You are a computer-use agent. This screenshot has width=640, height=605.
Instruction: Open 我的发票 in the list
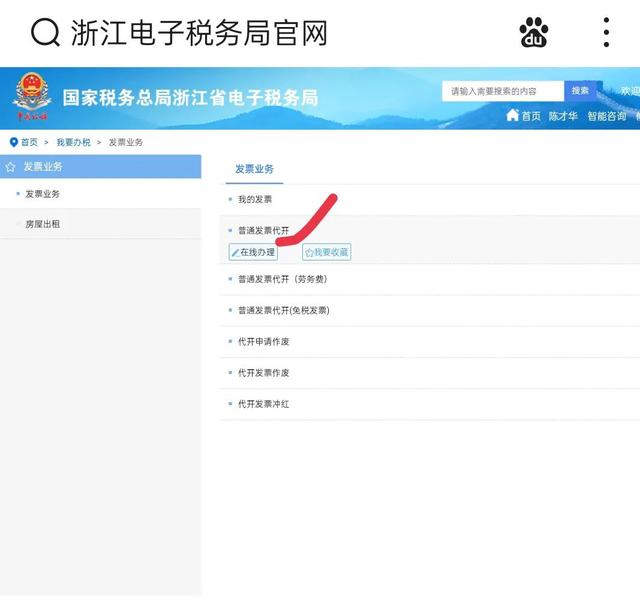255,200
